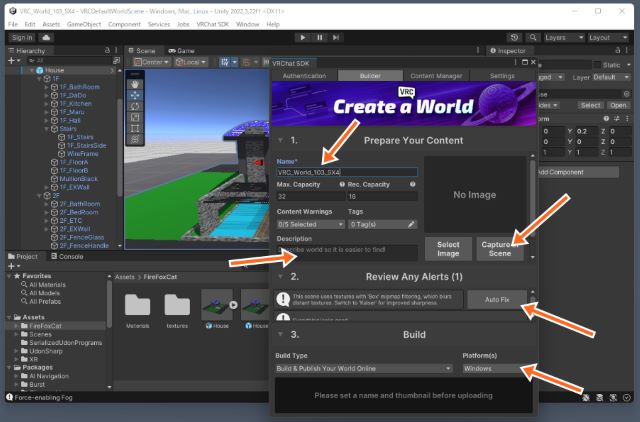Click the Project panel add (+) button

pos(13,266)
